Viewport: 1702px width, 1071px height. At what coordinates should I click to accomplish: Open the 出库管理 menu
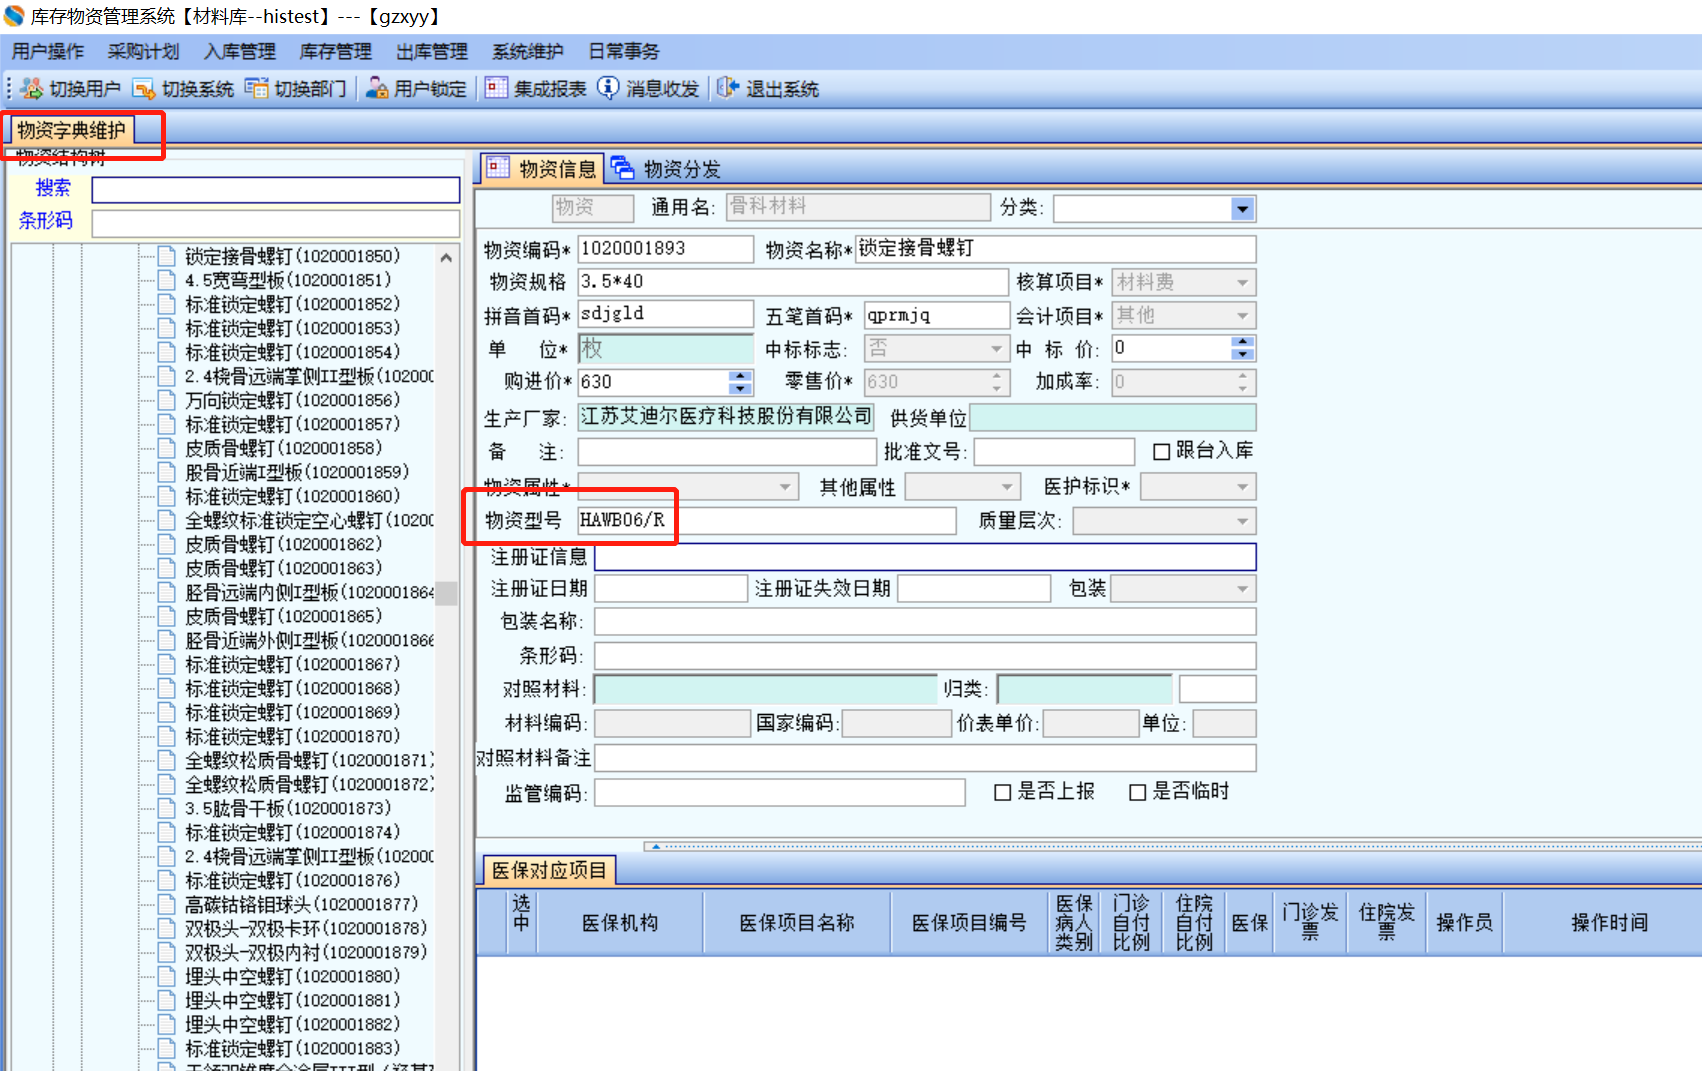tap(432, 52)
